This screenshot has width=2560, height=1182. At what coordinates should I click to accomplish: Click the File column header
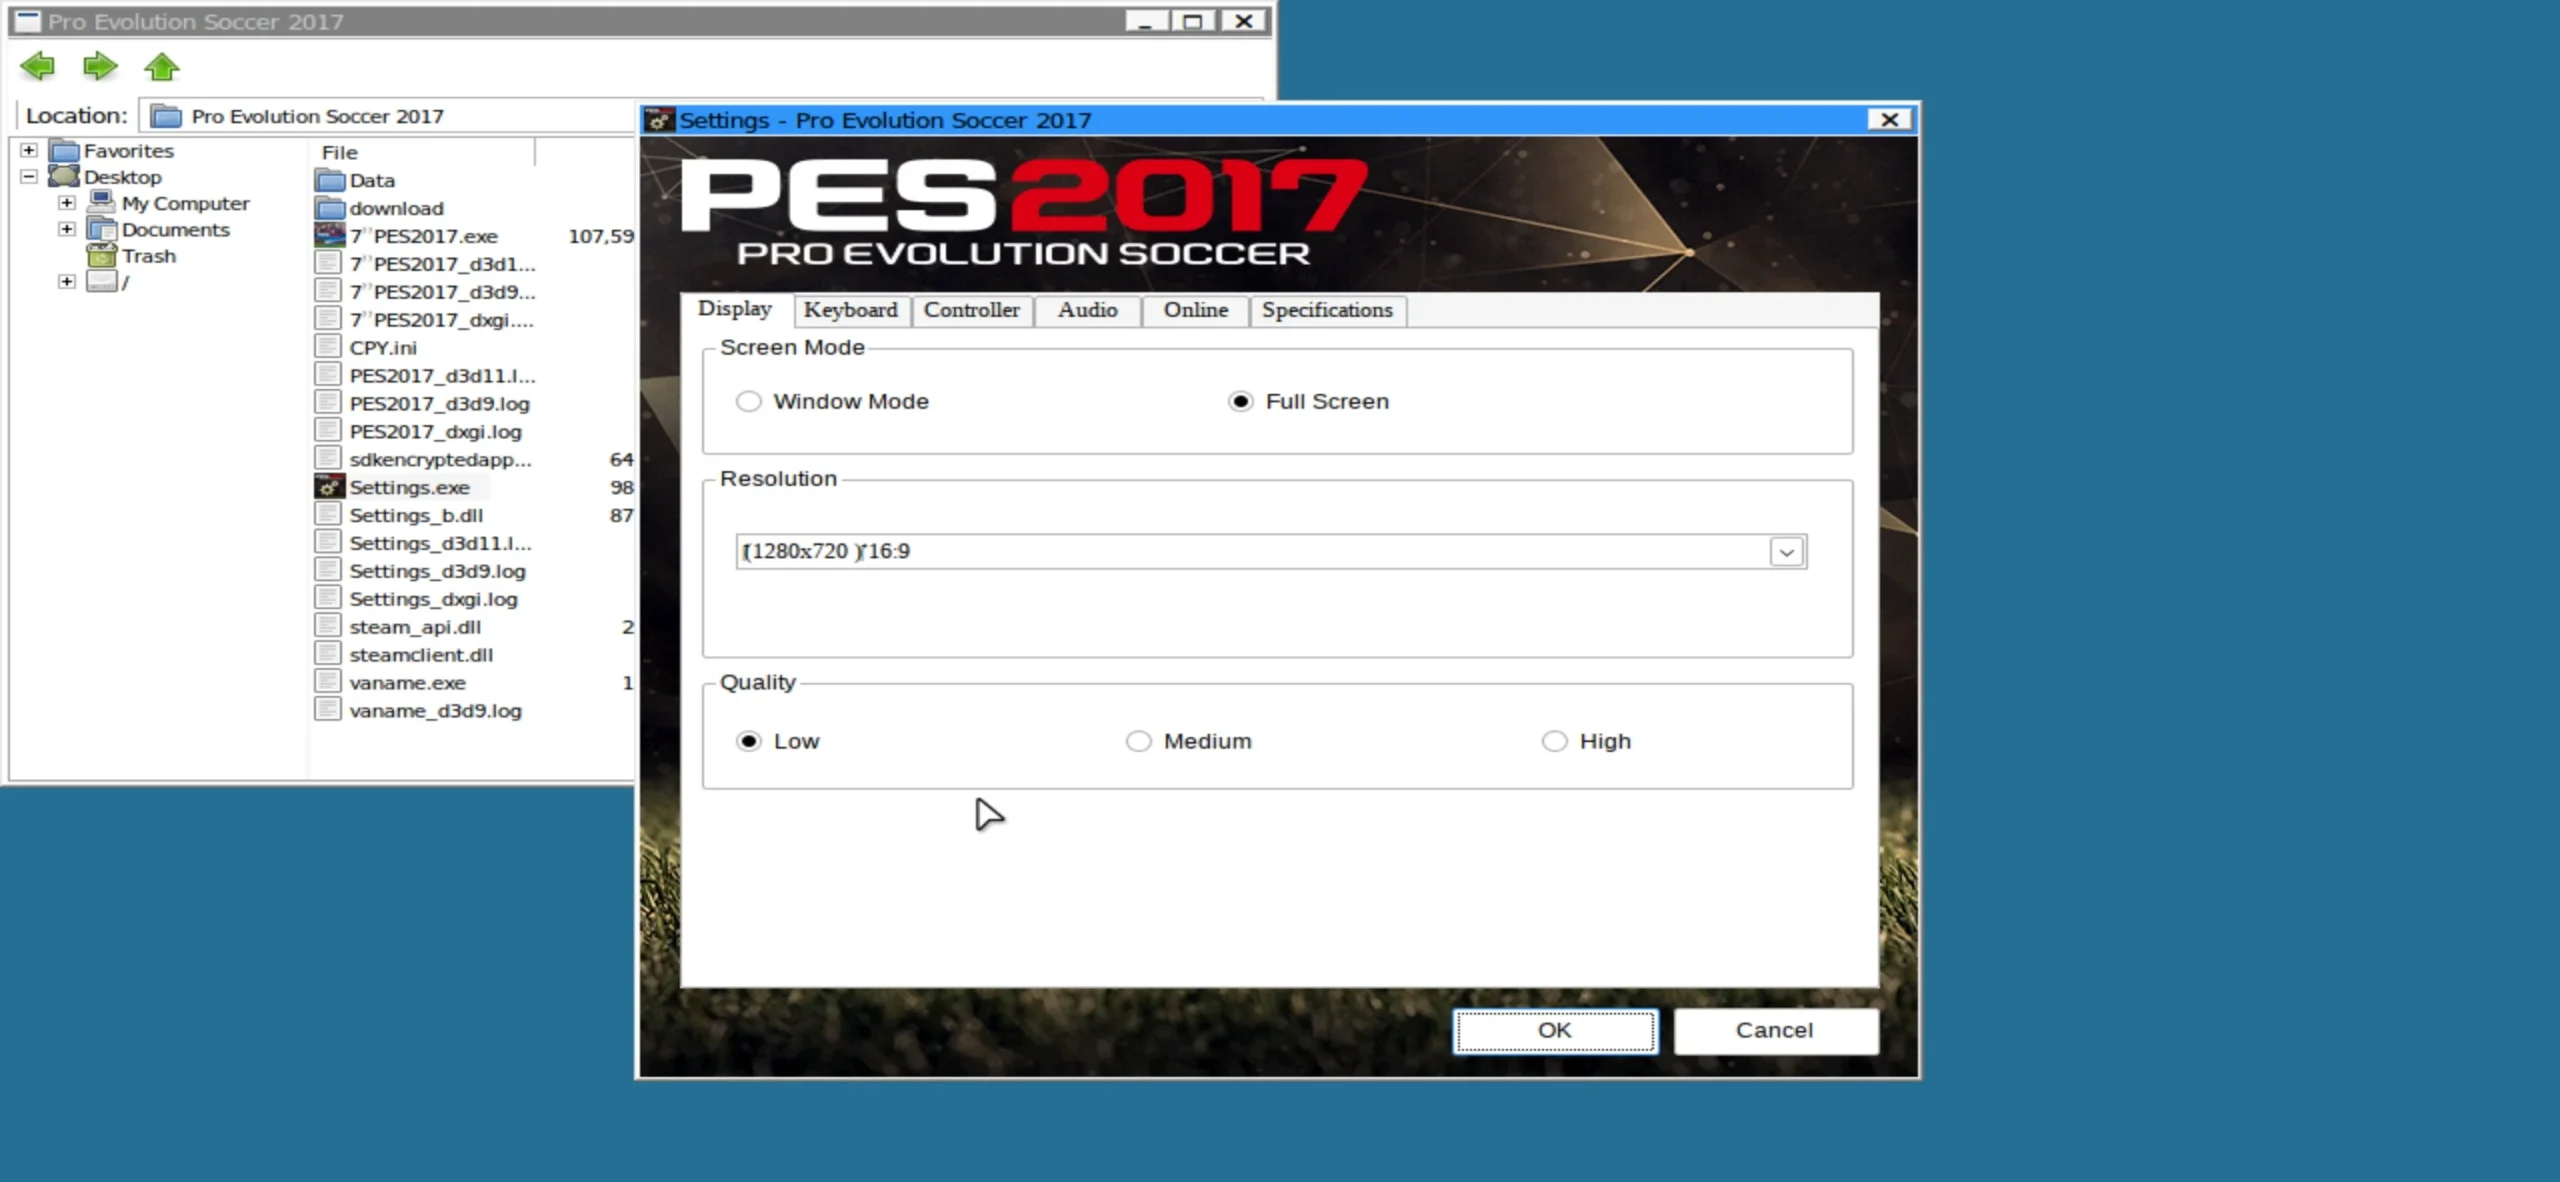(424, 152)
